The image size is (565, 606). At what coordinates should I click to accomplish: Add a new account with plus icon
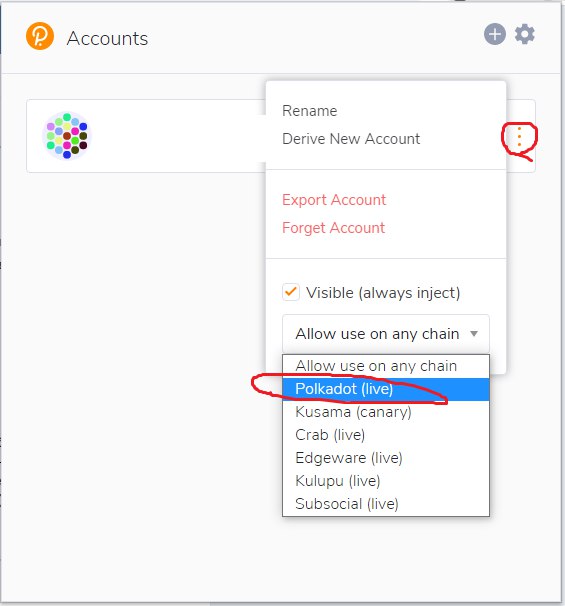[495, 34]
